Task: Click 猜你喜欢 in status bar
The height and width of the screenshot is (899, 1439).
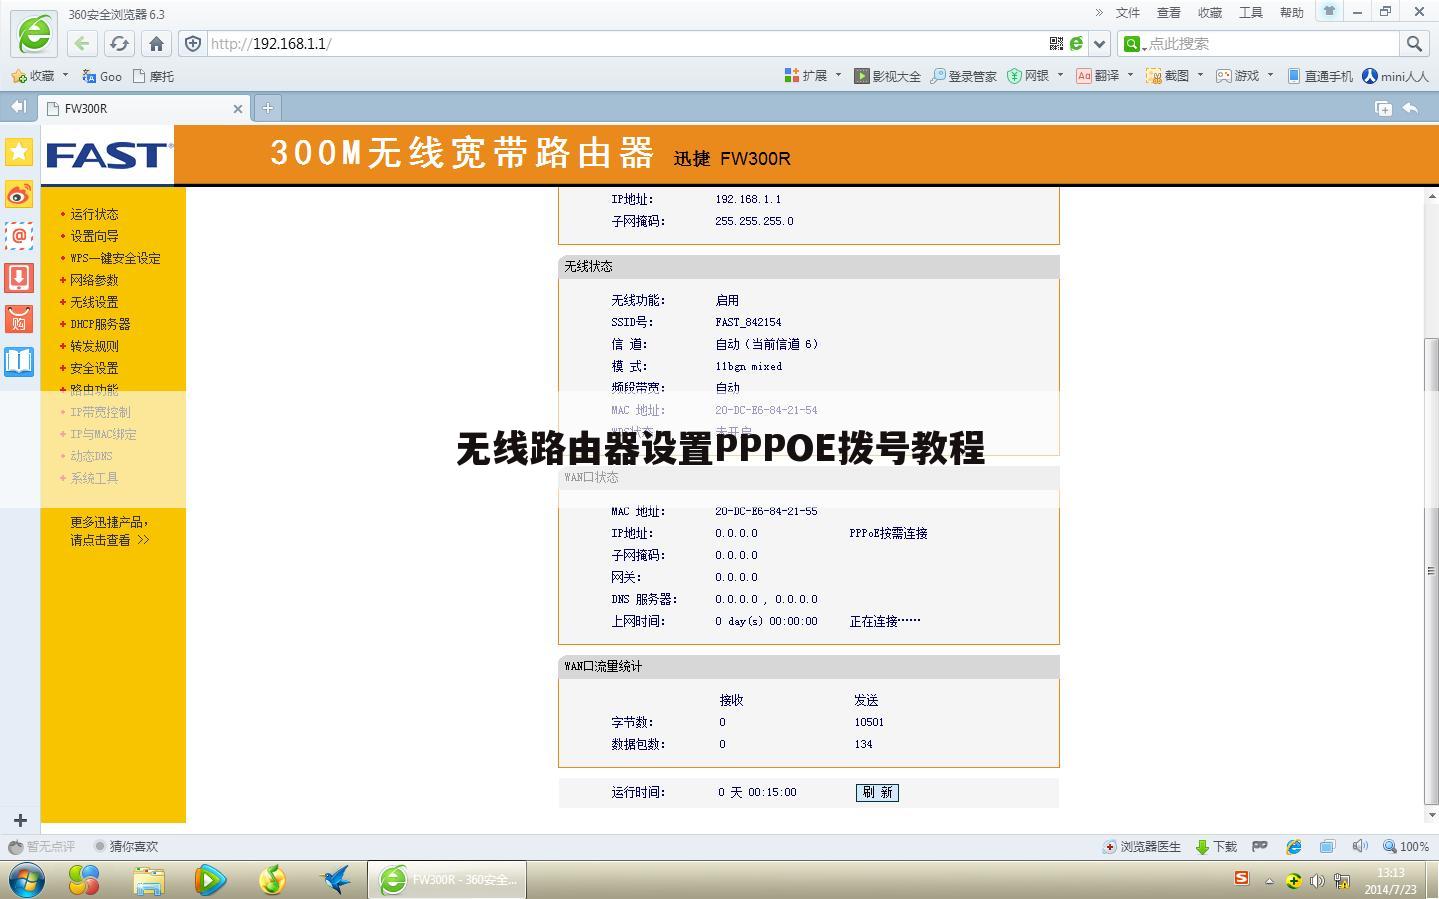Action: click(126, 846)
